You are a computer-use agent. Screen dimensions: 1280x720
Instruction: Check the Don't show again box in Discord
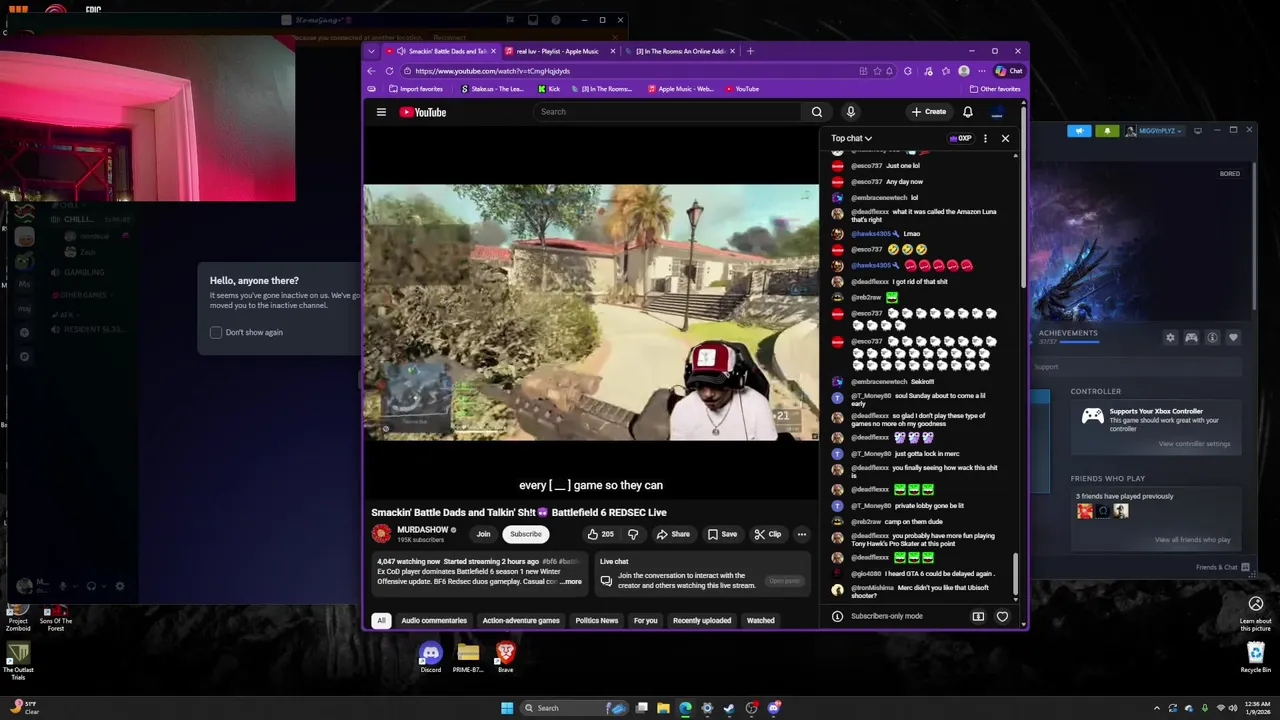pyautogui.click(x=216, y=332)
